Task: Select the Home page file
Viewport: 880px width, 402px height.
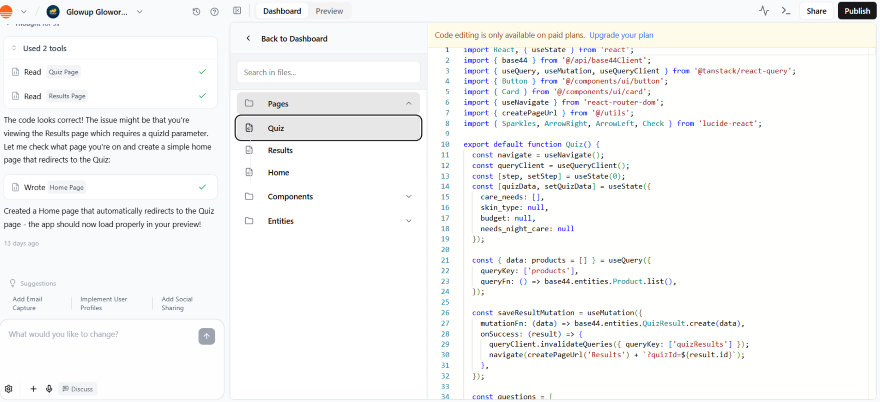Action: pos(328,172)
